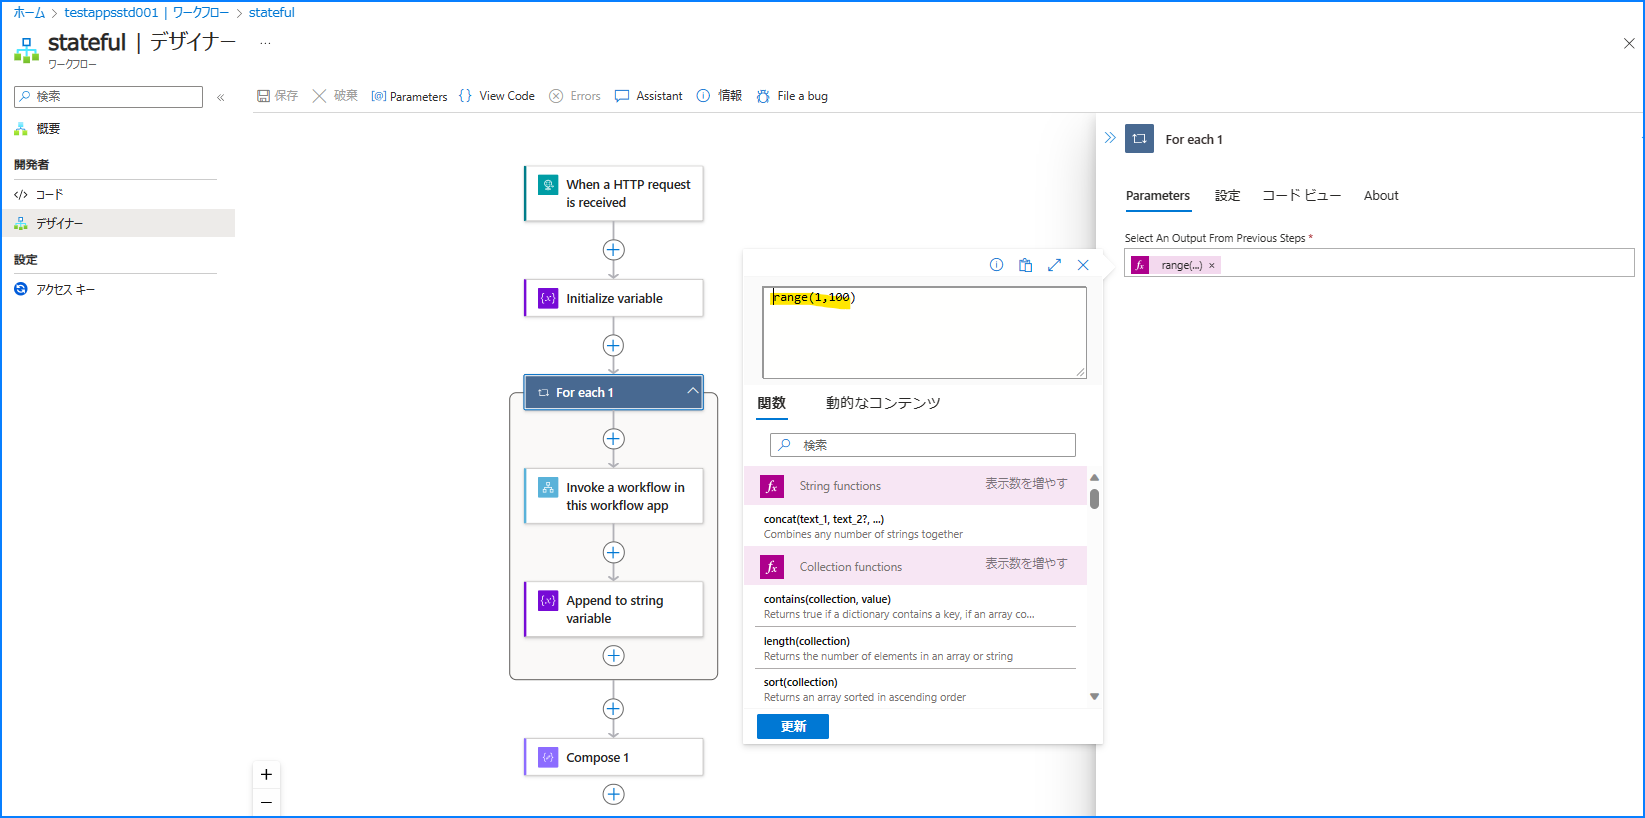Click the paste clipboard icon in expression editor
The width and height of the screenshot is (1645, 818).
(1025, 265)
